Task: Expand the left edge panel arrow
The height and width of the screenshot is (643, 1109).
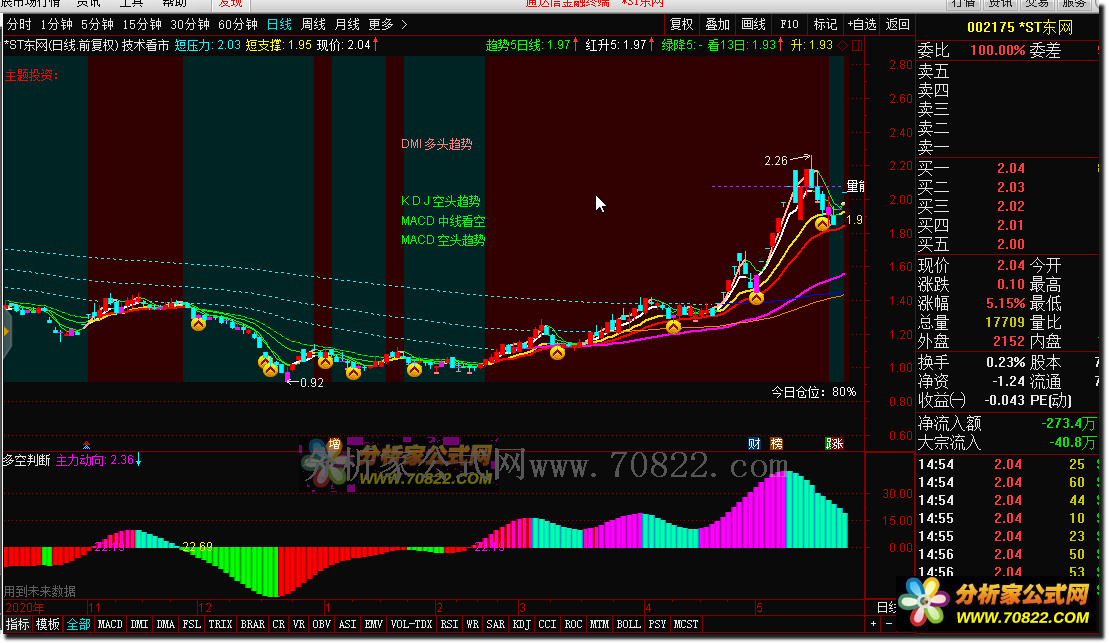Action: click(6, 332)
